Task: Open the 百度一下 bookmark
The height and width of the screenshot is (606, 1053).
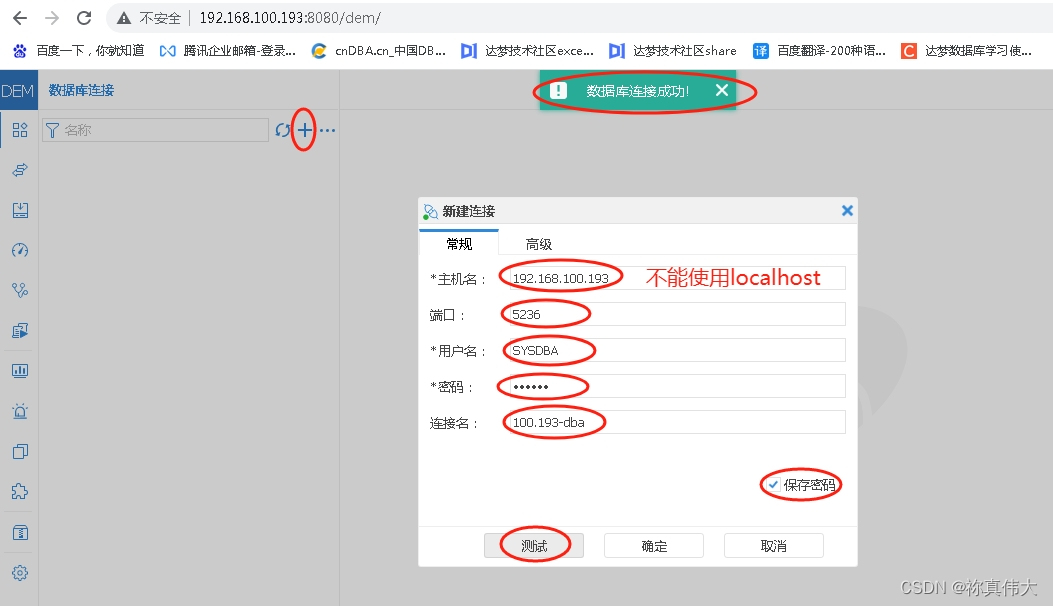Action: 79,50
